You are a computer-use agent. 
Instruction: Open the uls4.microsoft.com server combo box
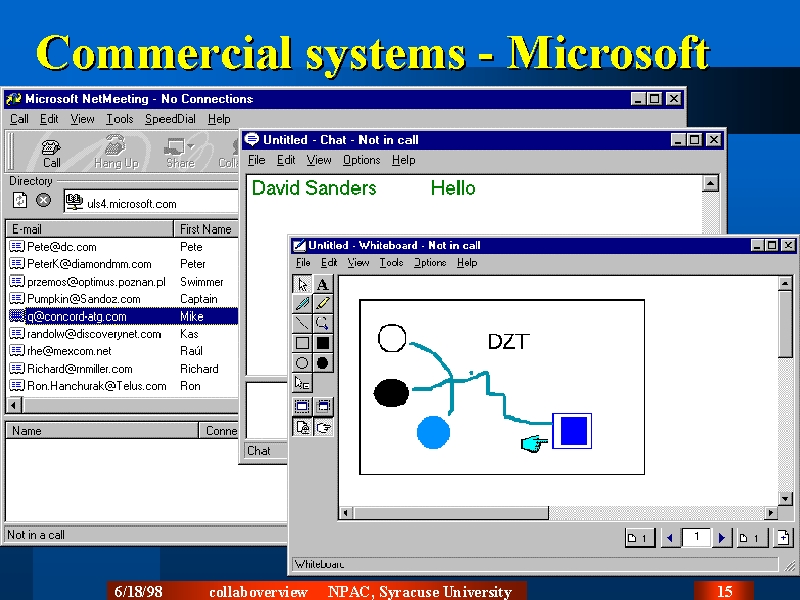tap(152, 202)
